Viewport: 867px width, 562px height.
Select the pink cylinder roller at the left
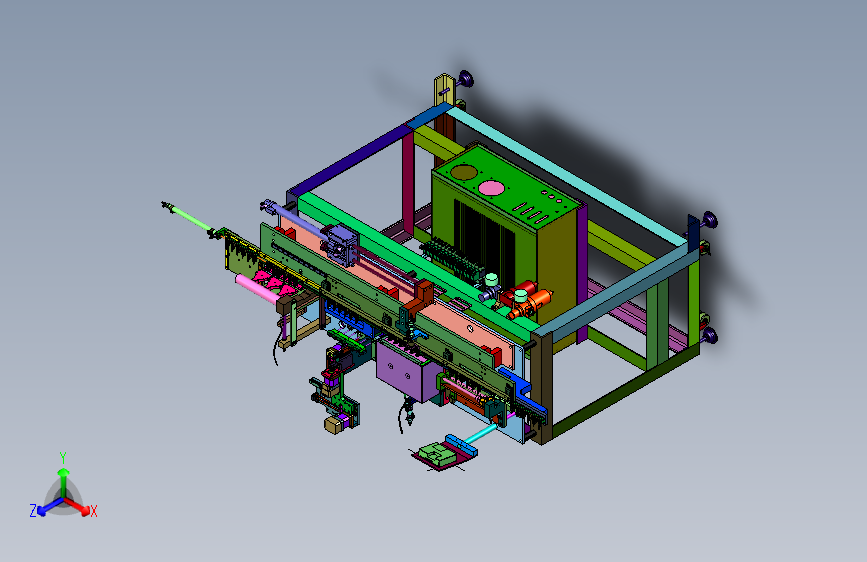(x=259, y=289)
